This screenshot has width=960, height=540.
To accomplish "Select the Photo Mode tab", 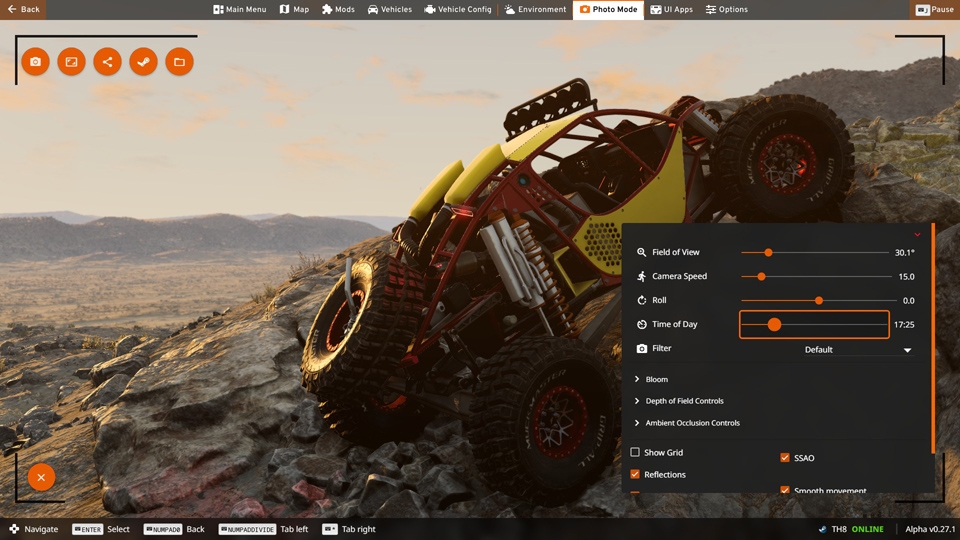I will click(609, 9).
